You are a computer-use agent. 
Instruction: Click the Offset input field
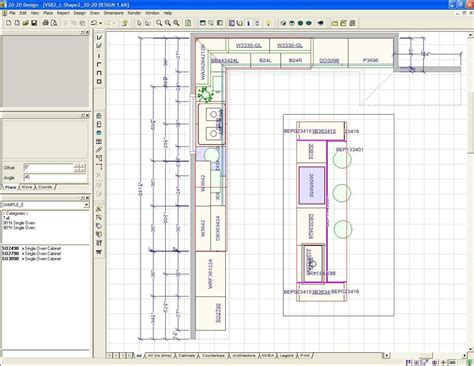pos(49,167)
